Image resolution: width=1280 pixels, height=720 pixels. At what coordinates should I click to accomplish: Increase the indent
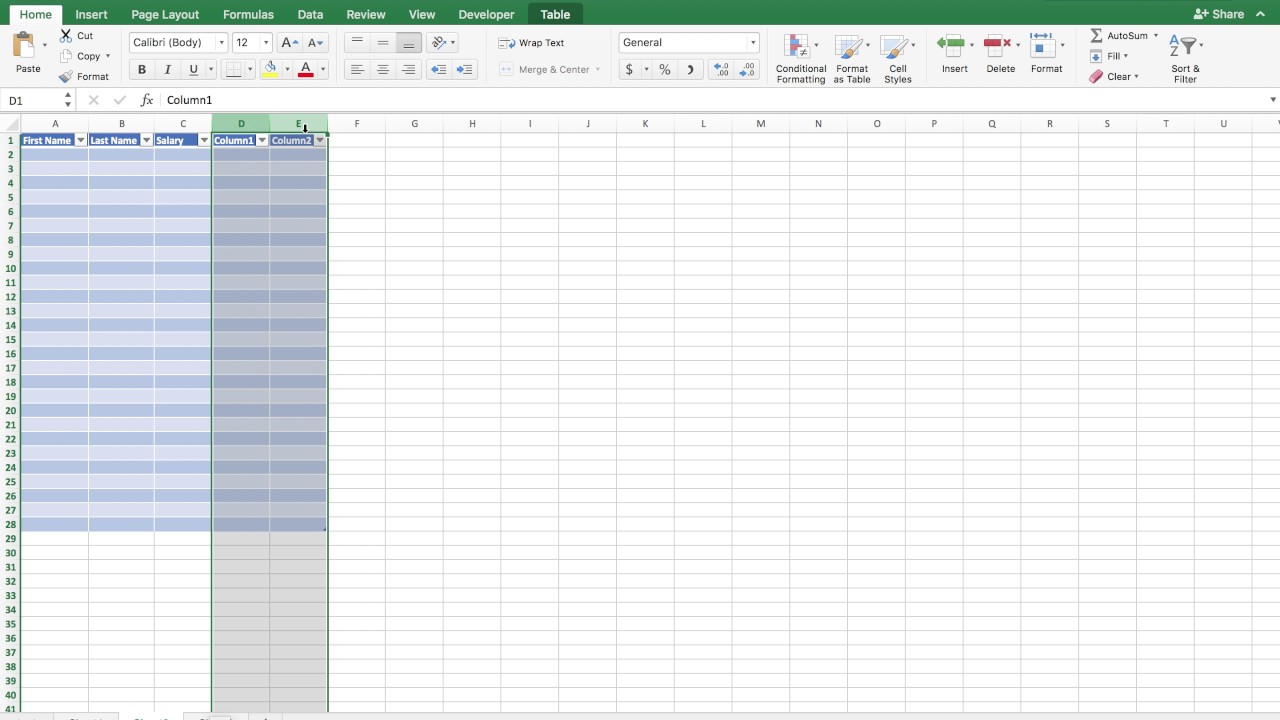pos(464,70)
